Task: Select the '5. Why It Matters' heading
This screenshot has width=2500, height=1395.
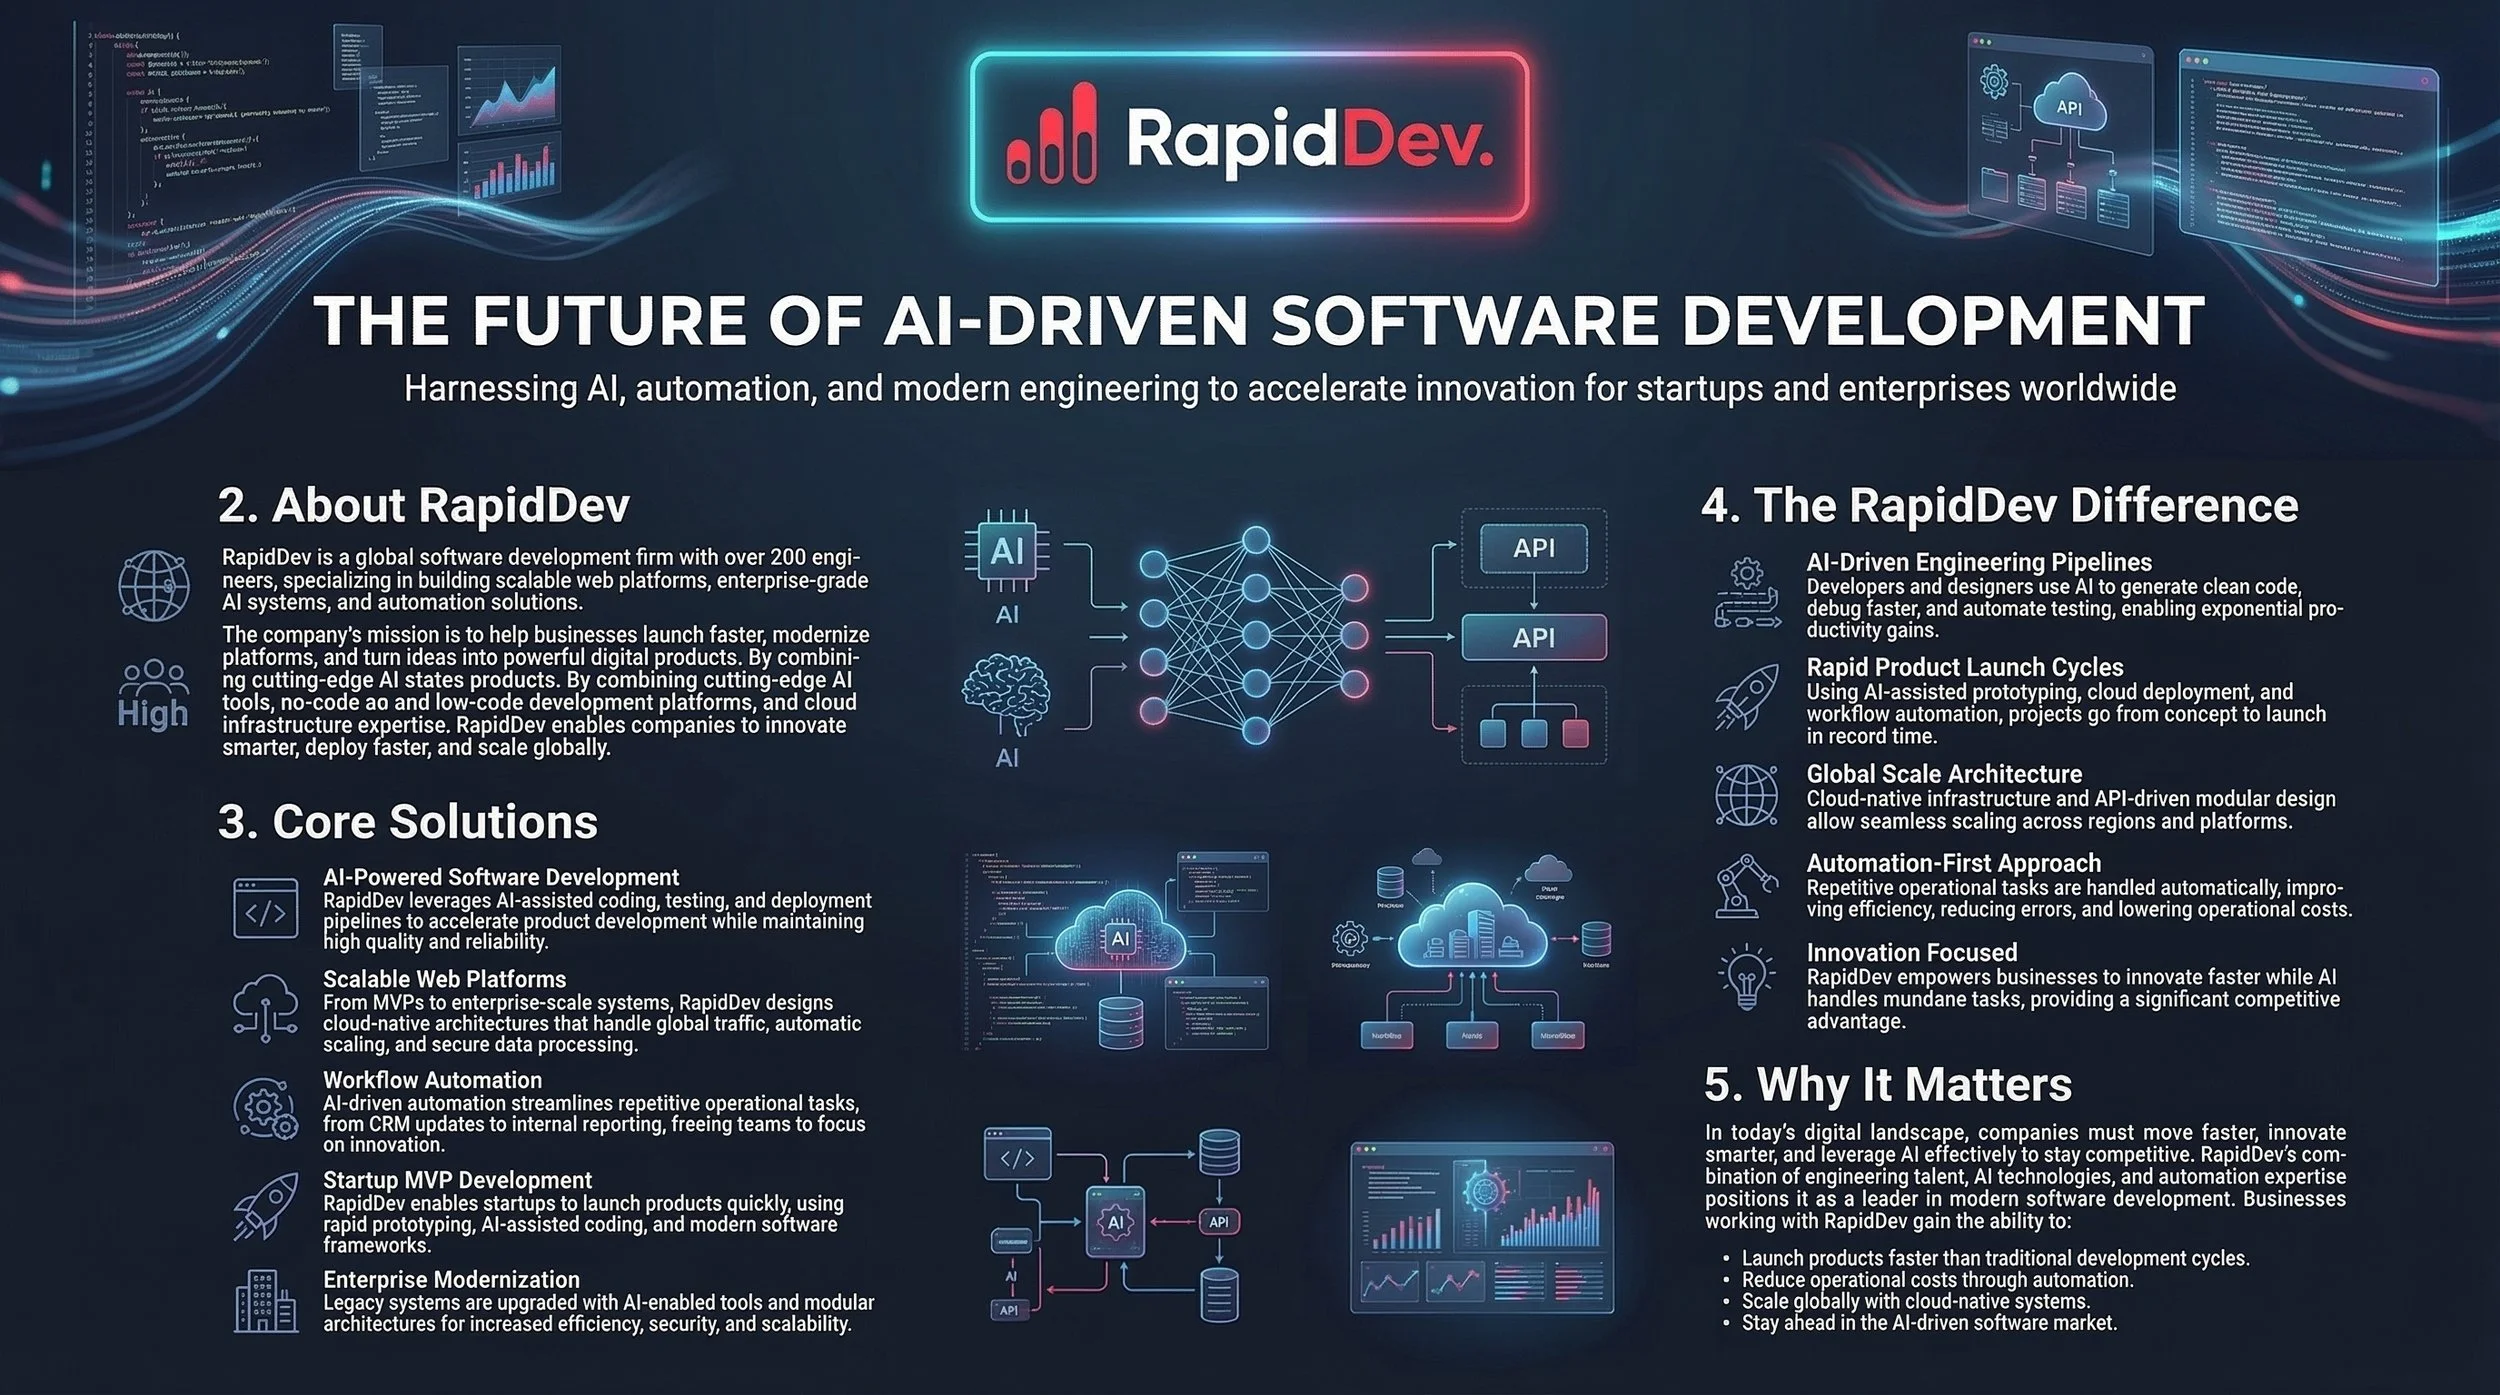Action: pyautogui.click(x=1888, y=1084)
